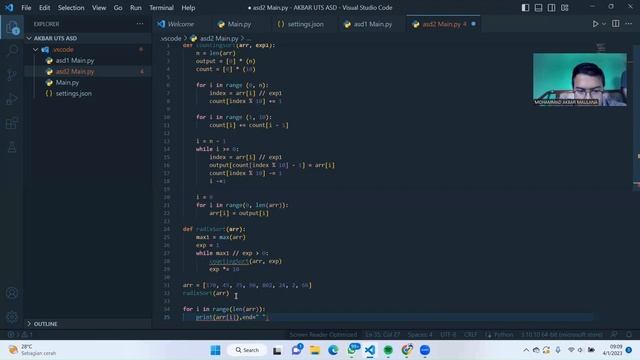Open the run options dropdown arrow

coord(604,24)
